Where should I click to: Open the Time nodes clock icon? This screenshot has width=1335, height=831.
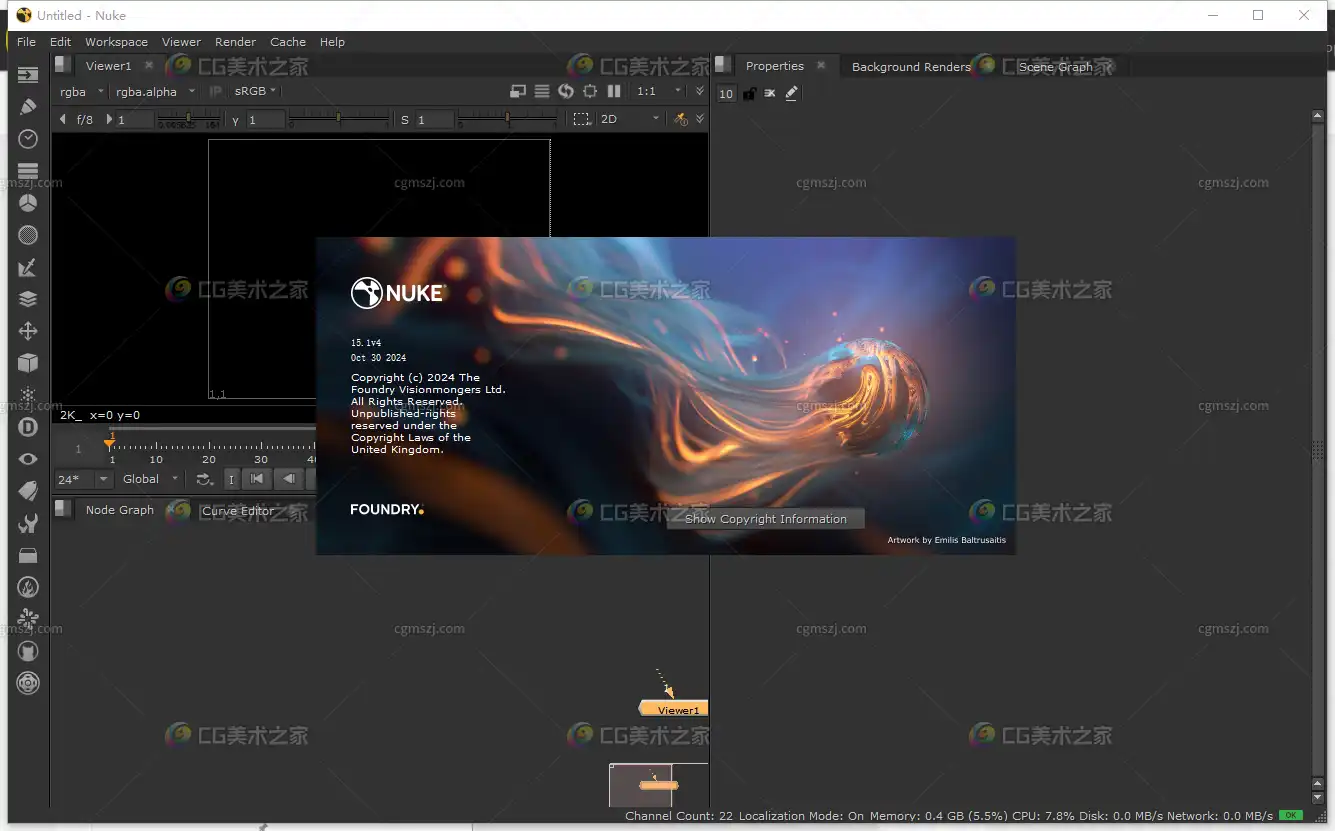coord(28,139)
